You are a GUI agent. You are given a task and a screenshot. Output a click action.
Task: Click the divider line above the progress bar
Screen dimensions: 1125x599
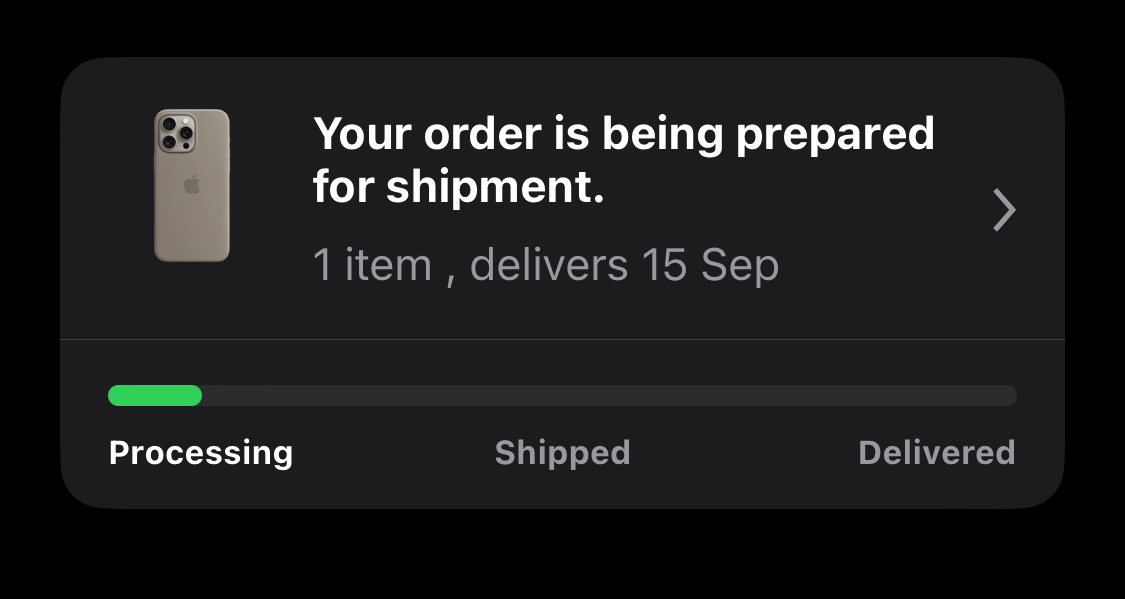pyautogui.click(x=562, y=339)
